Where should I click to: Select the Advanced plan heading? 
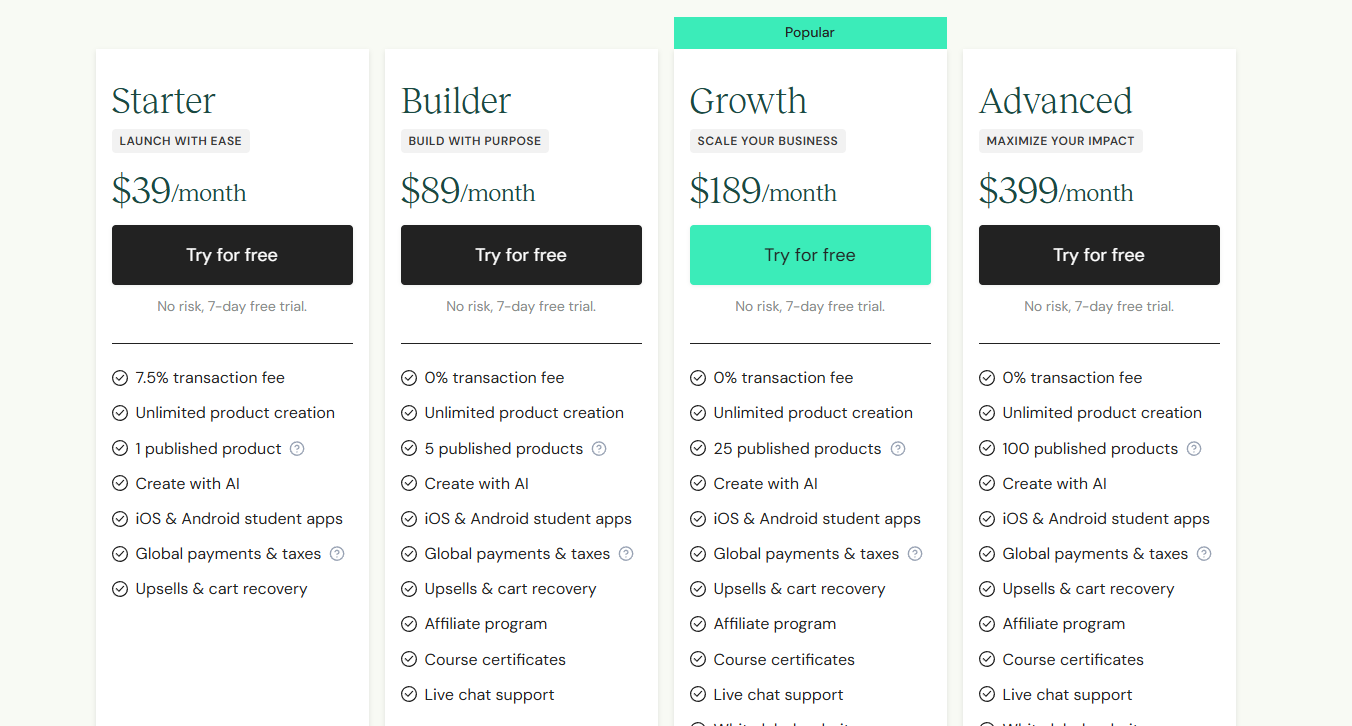[x=1056, y=101]
